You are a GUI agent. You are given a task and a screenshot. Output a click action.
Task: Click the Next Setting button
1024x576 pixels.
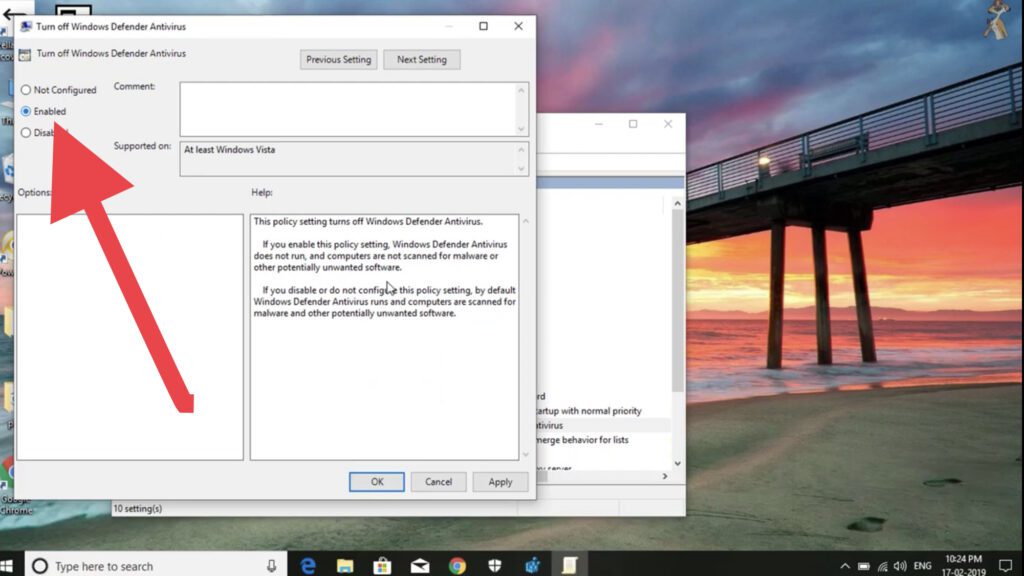click(421, 59)
